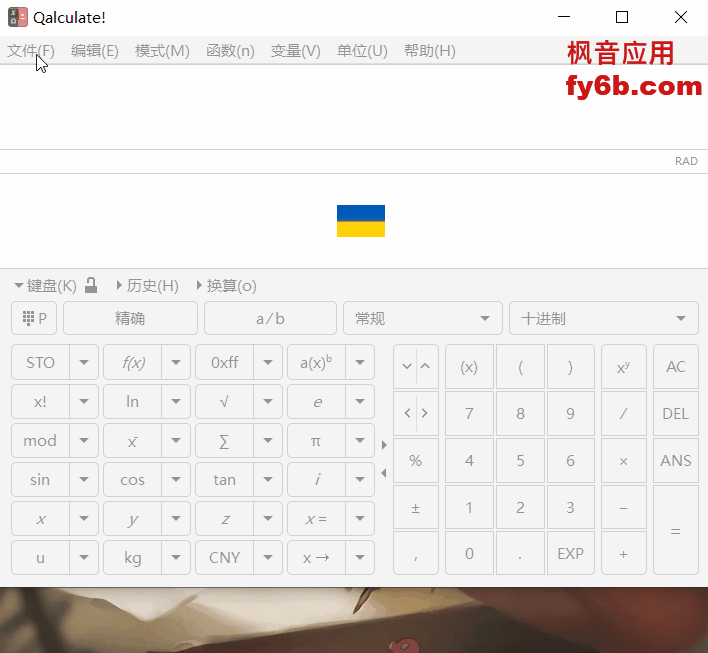Click the a(x)^b factorize button
Image resolution: width=708 pixels, height=653 pixels.
click(317, 362)
